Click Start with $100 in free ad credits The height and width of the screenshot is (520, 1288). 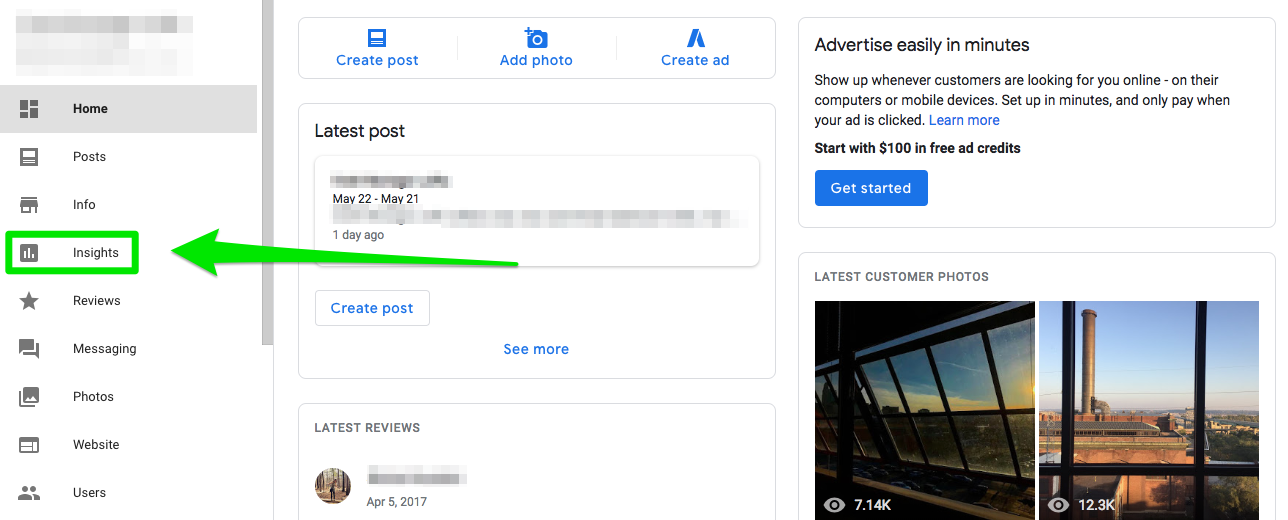coord(918,148)
